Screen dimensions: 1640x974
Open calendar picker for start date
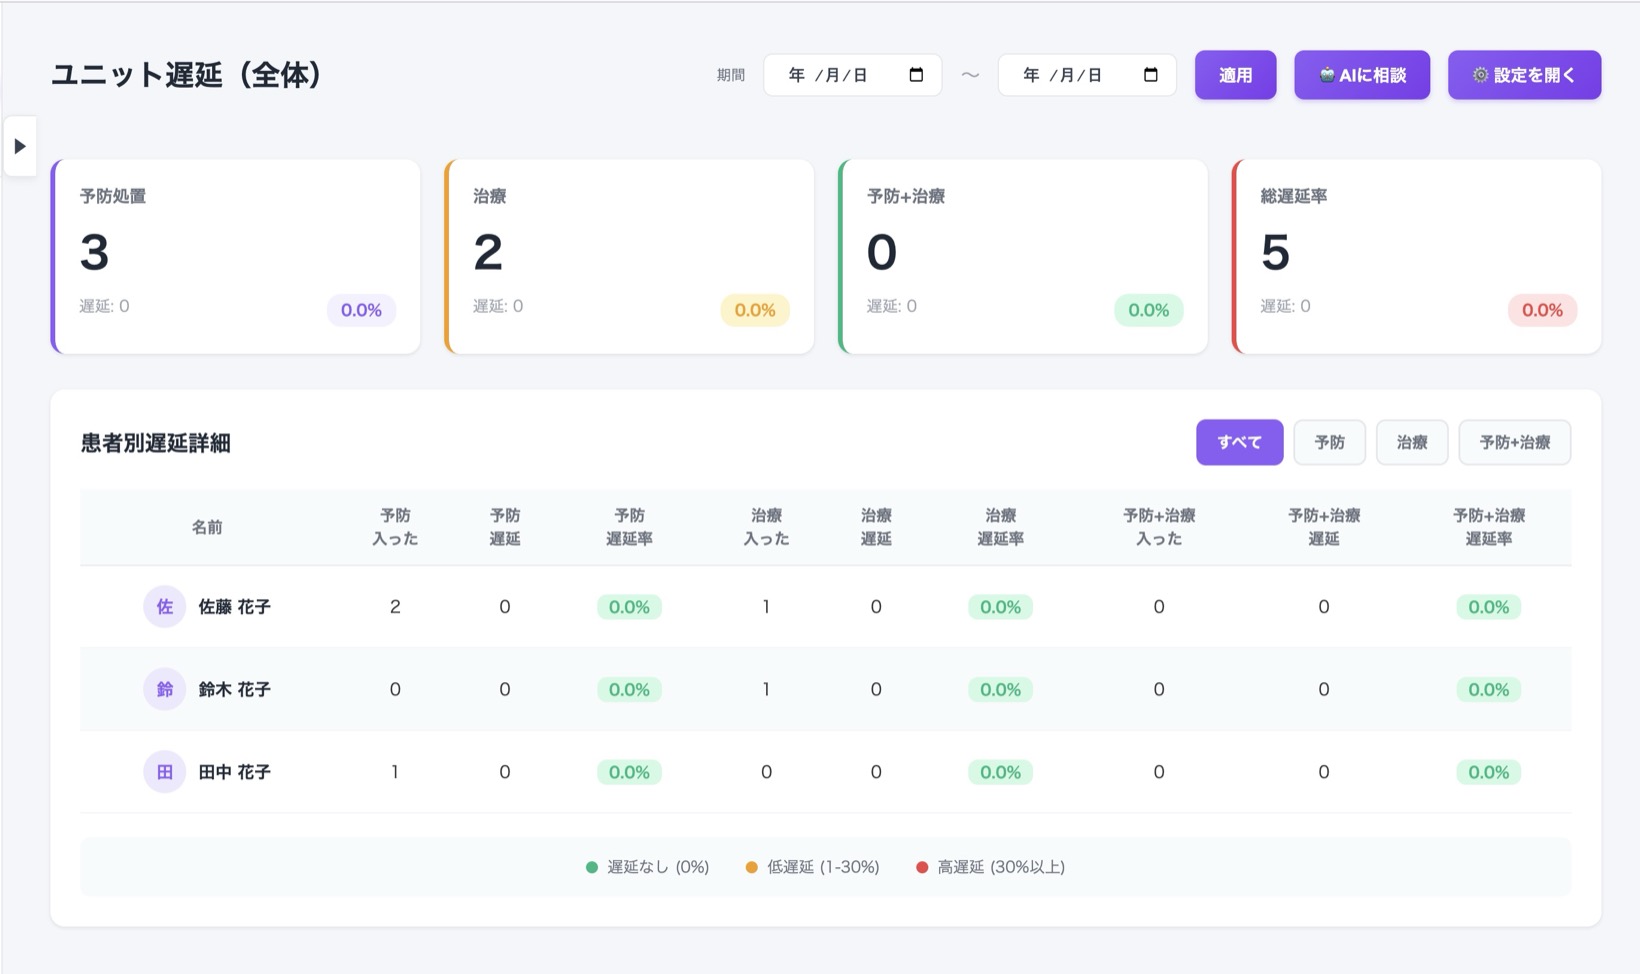pos(916,75)
